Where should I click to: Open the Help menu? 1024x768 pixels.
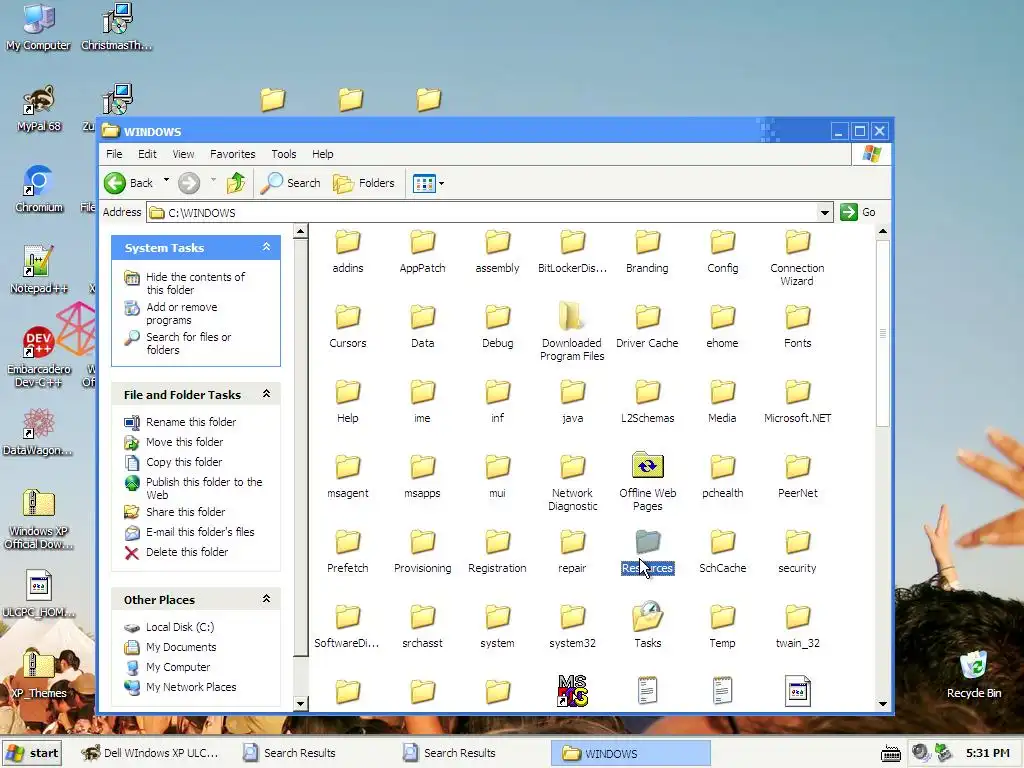323,154
